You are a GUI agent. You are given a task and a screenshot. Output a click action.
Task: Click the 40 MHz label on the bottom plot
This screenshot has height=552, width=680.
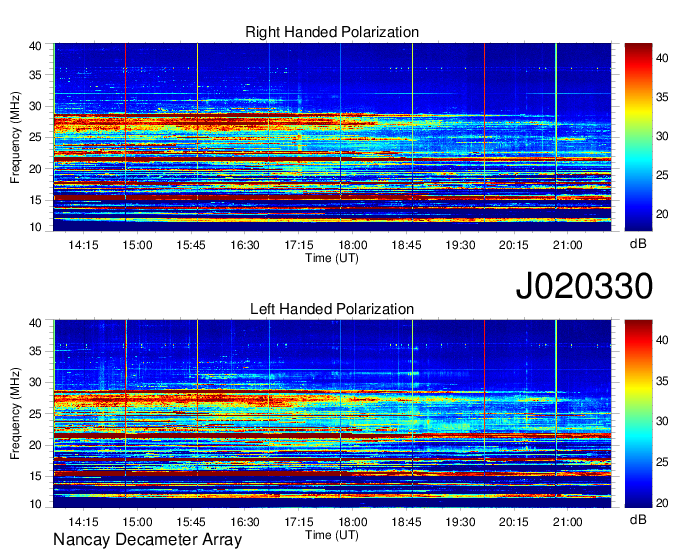36,323
